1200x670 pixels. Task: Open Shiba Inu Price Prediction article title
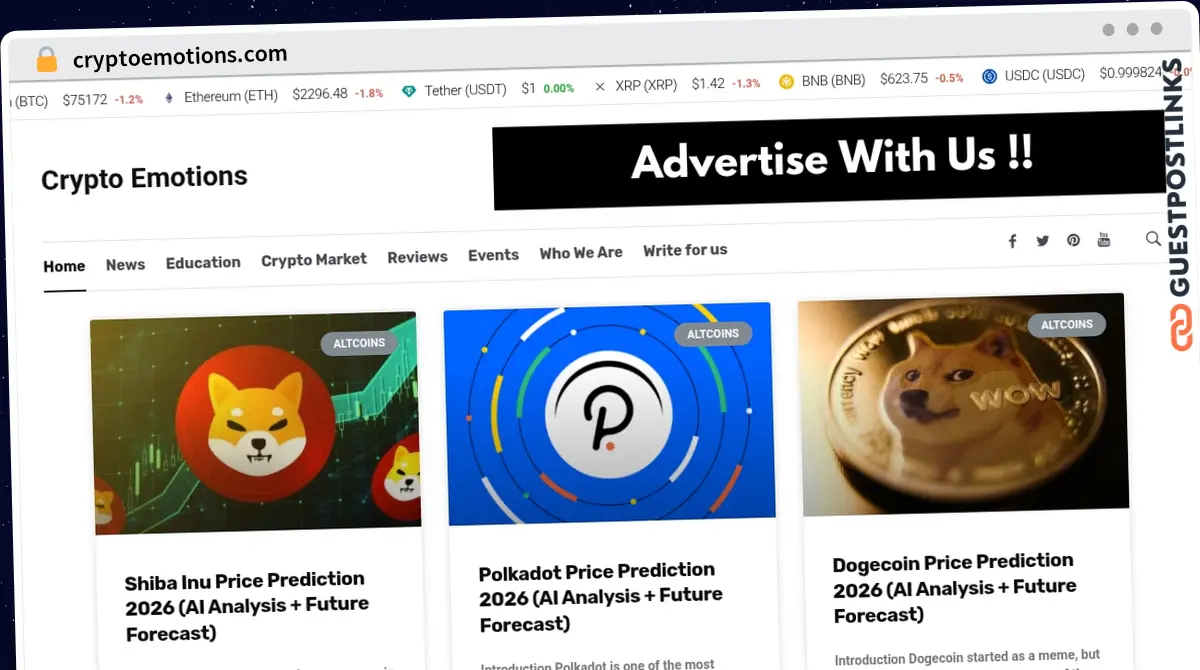247,606
